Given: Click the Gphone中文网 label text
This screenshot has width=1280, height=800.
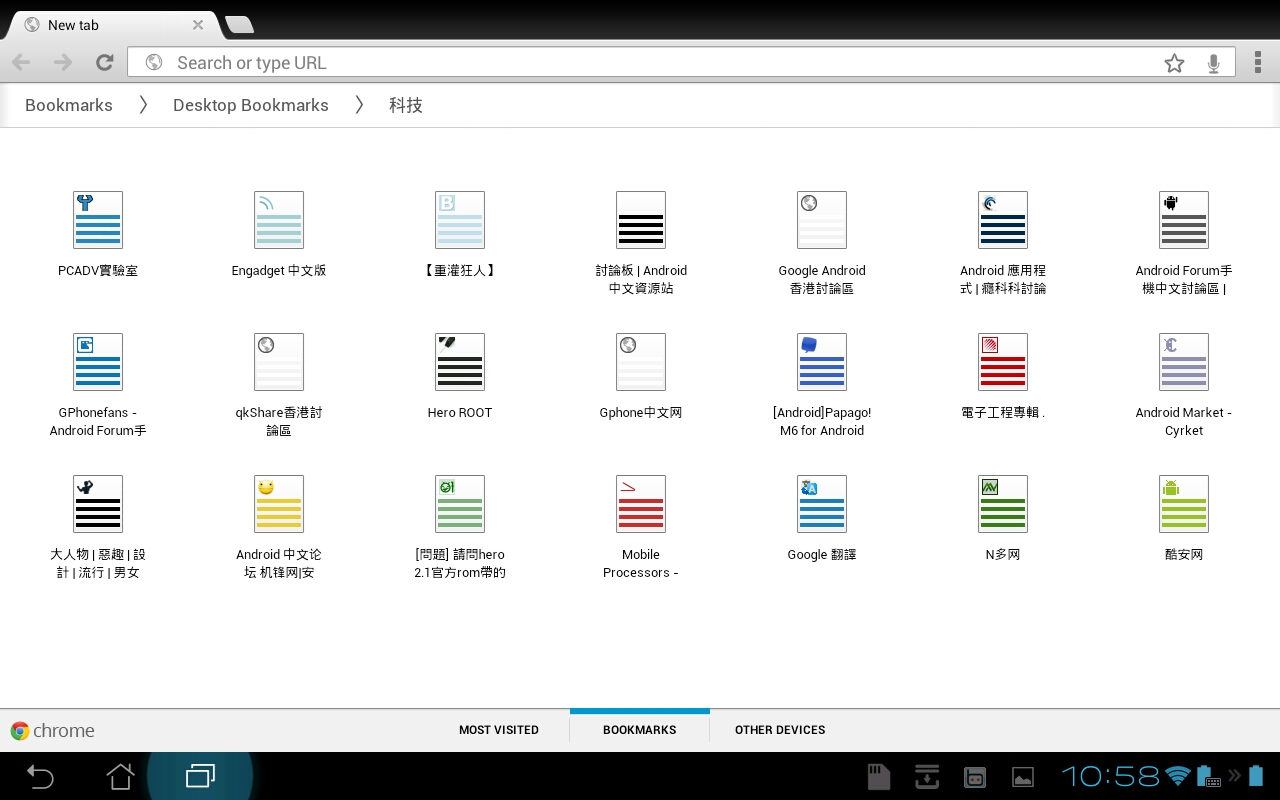Looking at the screenshot, I should click(x=641, y=412).
